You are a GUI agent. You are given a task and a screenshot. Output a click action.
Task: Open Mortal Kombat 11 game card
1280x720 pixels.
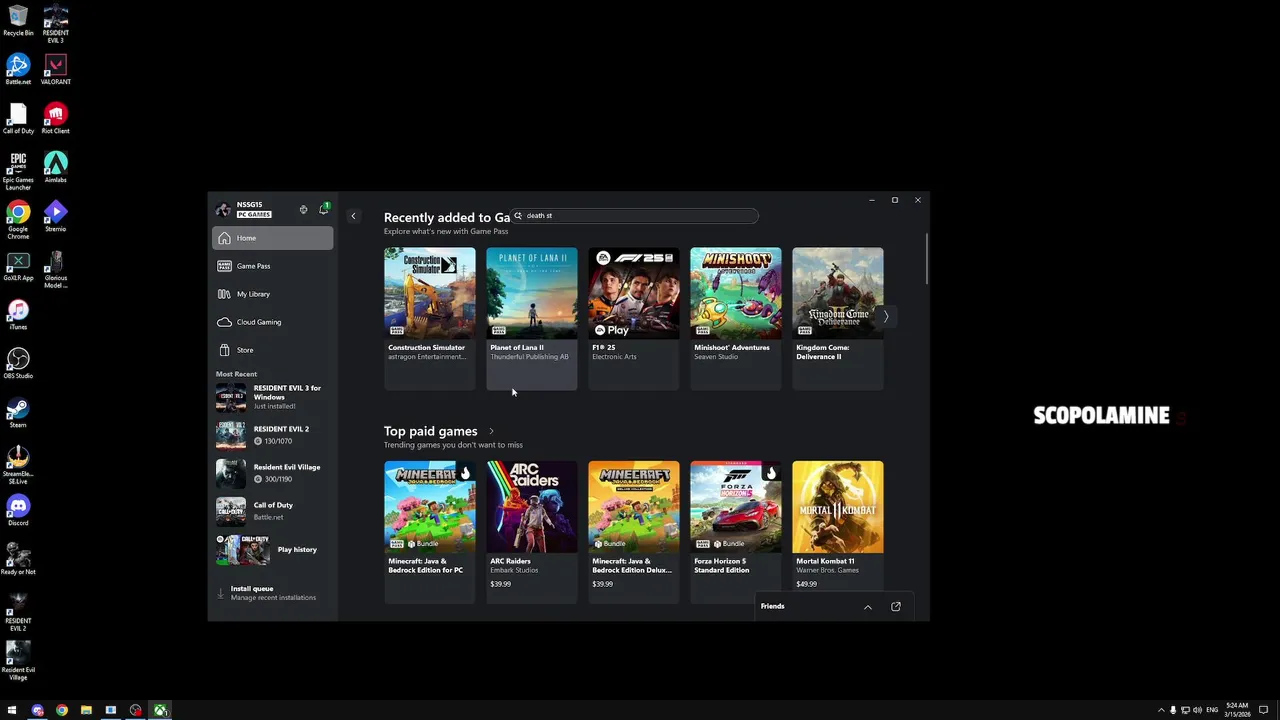837,532
